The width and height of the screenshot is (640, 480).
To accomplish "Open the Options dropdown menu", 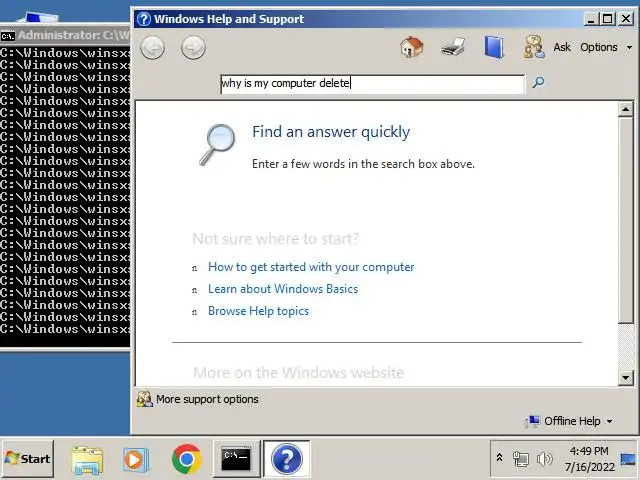I will [606, 47].
